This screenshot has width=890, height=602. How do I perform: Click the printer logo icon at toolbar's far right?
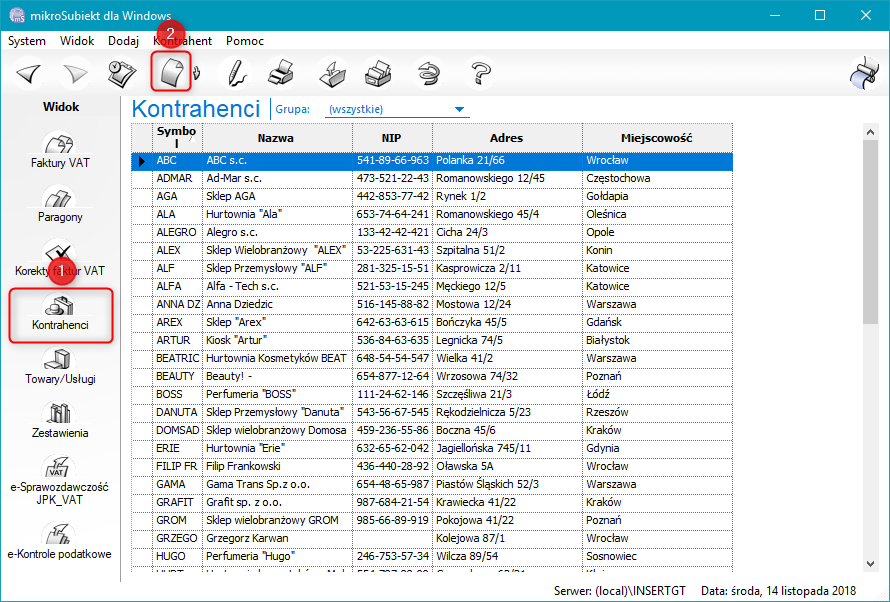click(864, 73)
